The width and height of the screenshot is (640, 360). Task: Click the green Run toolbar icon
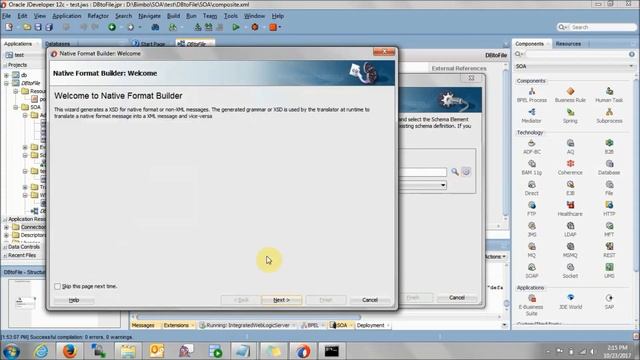tap(236, 27)
